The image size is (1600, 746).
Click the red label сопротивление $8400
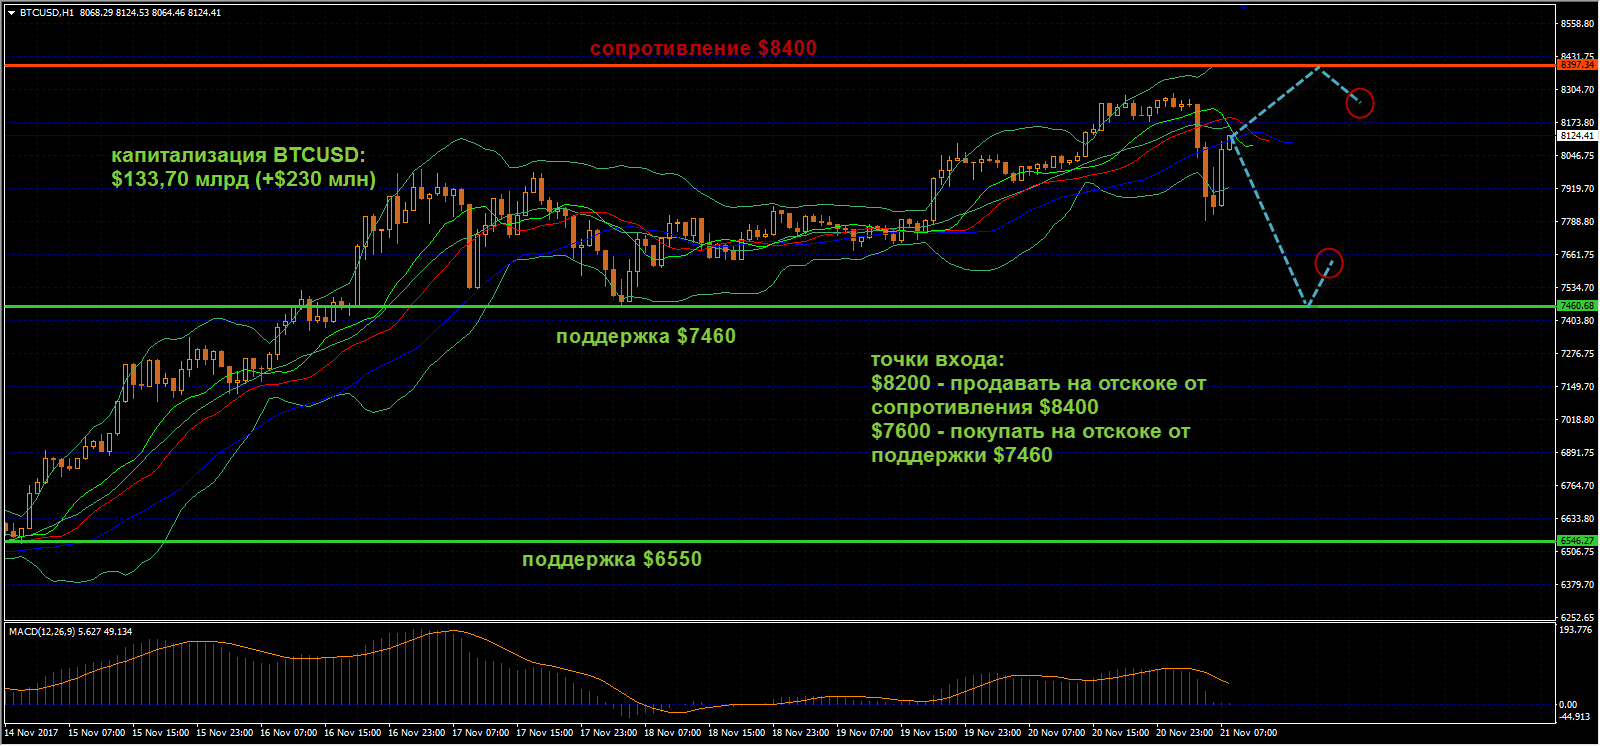click(x=703, y=48)
